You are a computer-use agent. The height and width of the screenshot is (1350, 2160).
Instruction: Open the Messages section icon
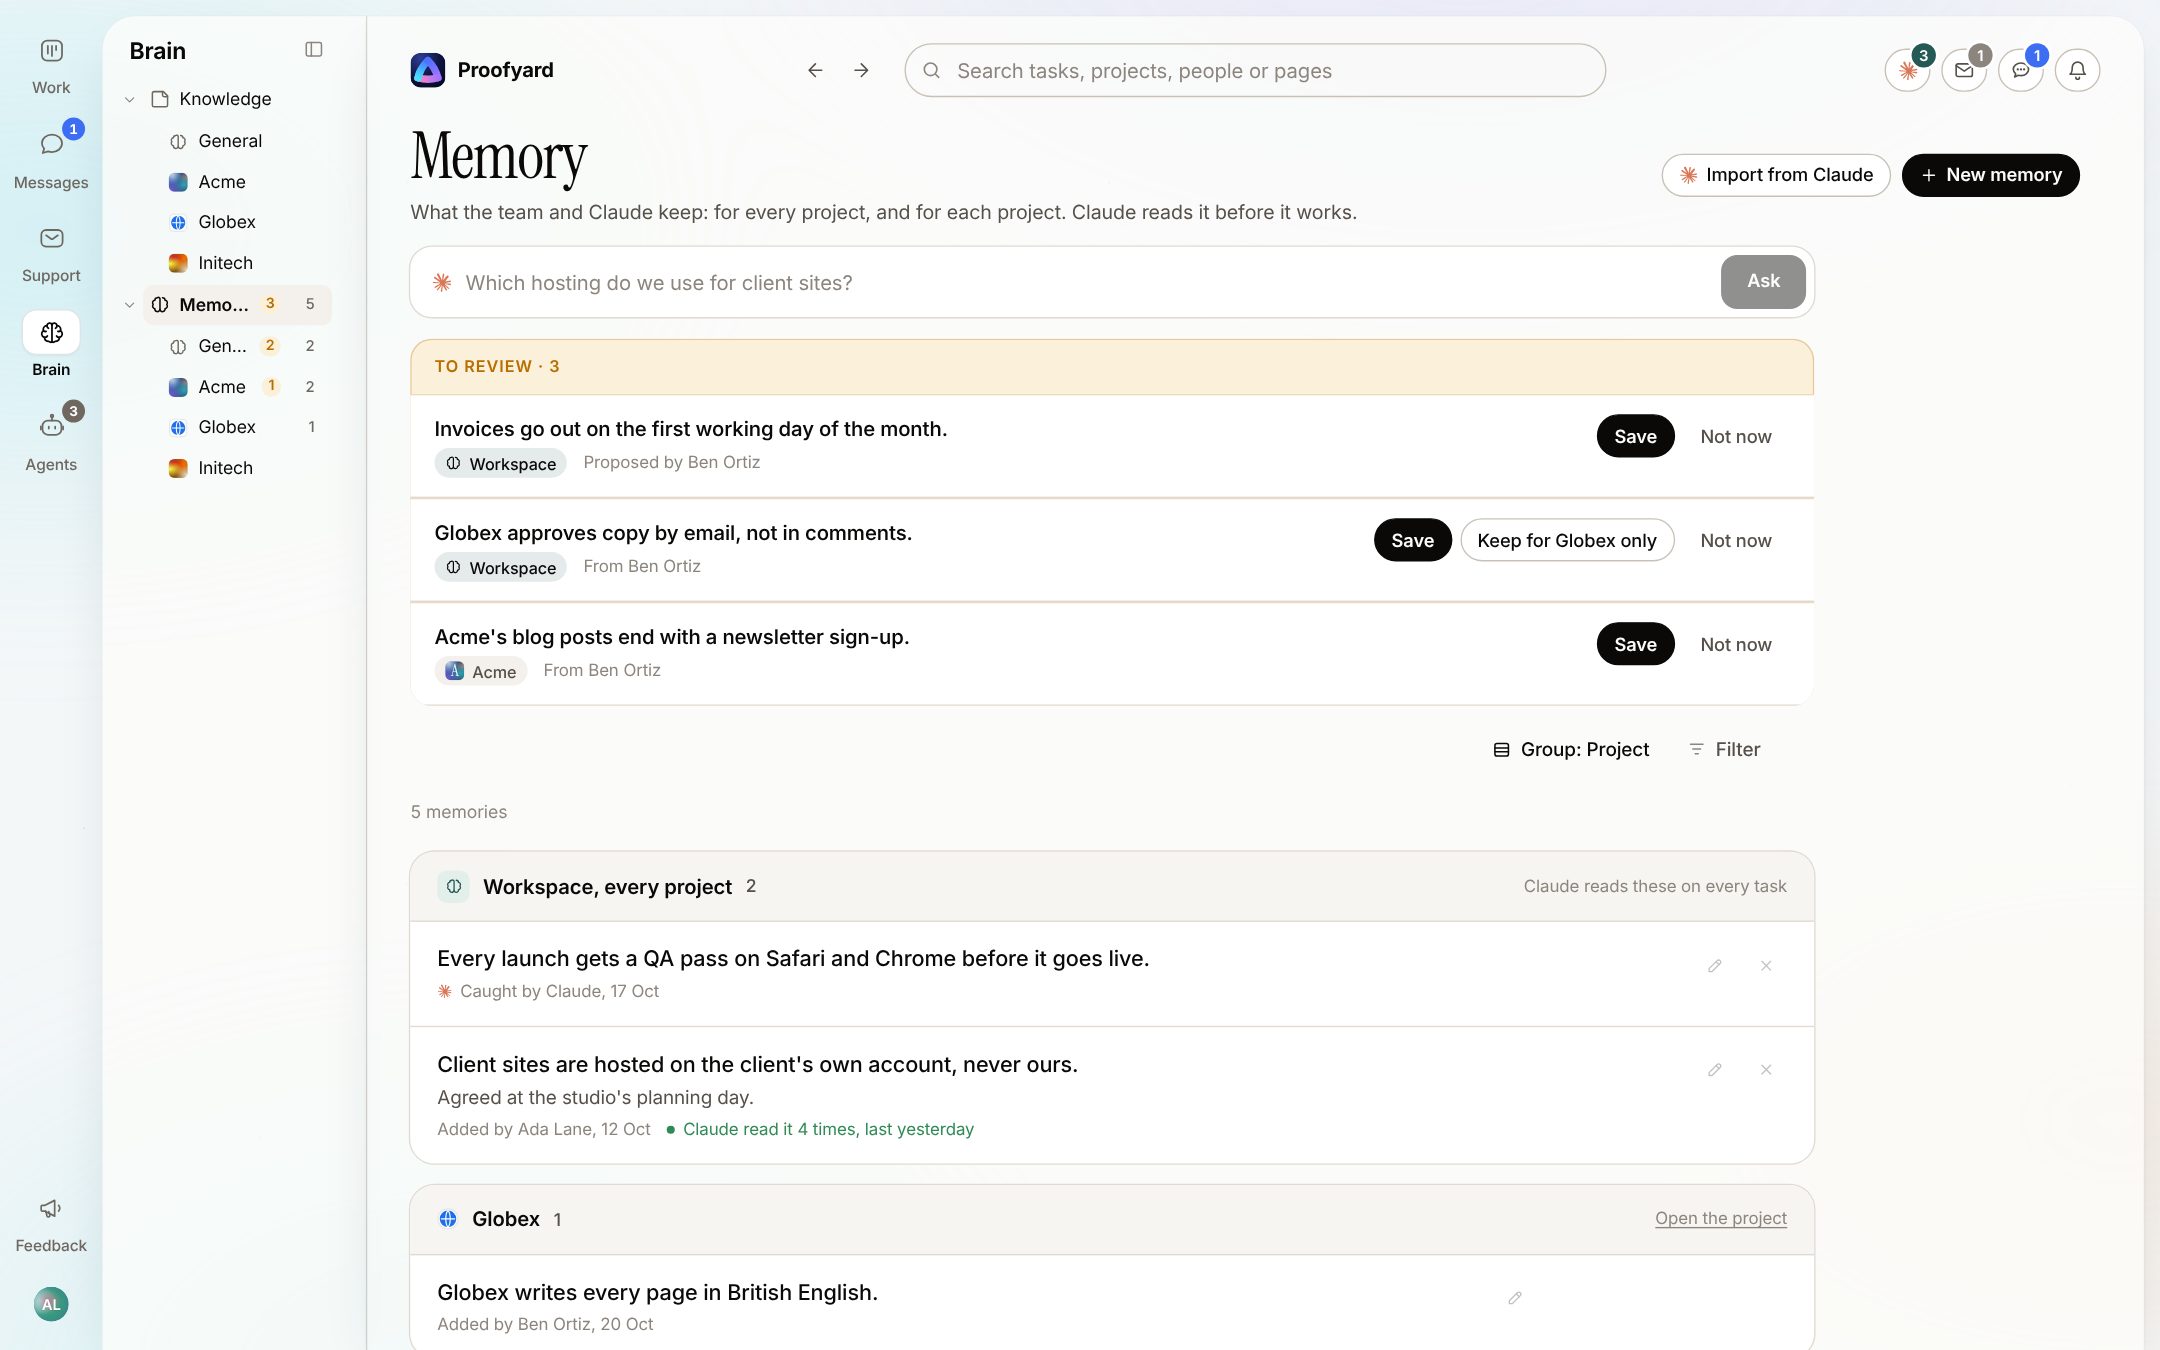click(x=51, y=145)
